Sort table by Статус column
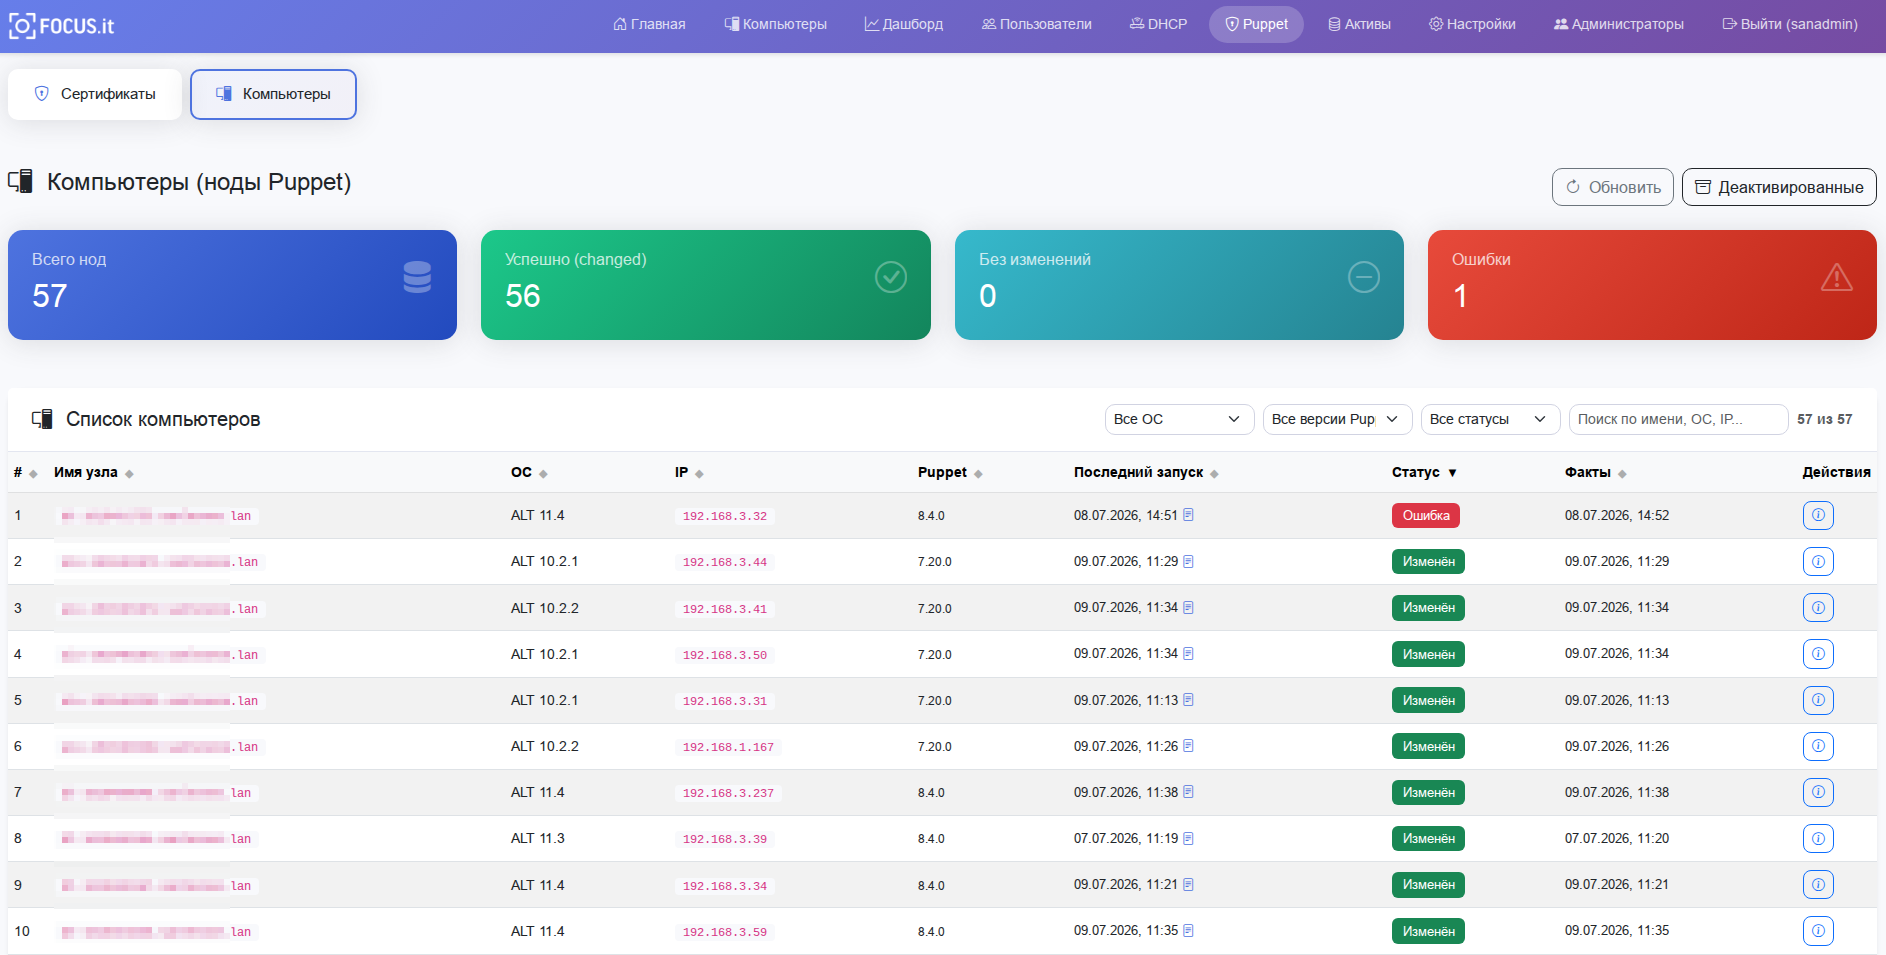This screenshot has width=1886, height=955. click(x=1424, y=472)
